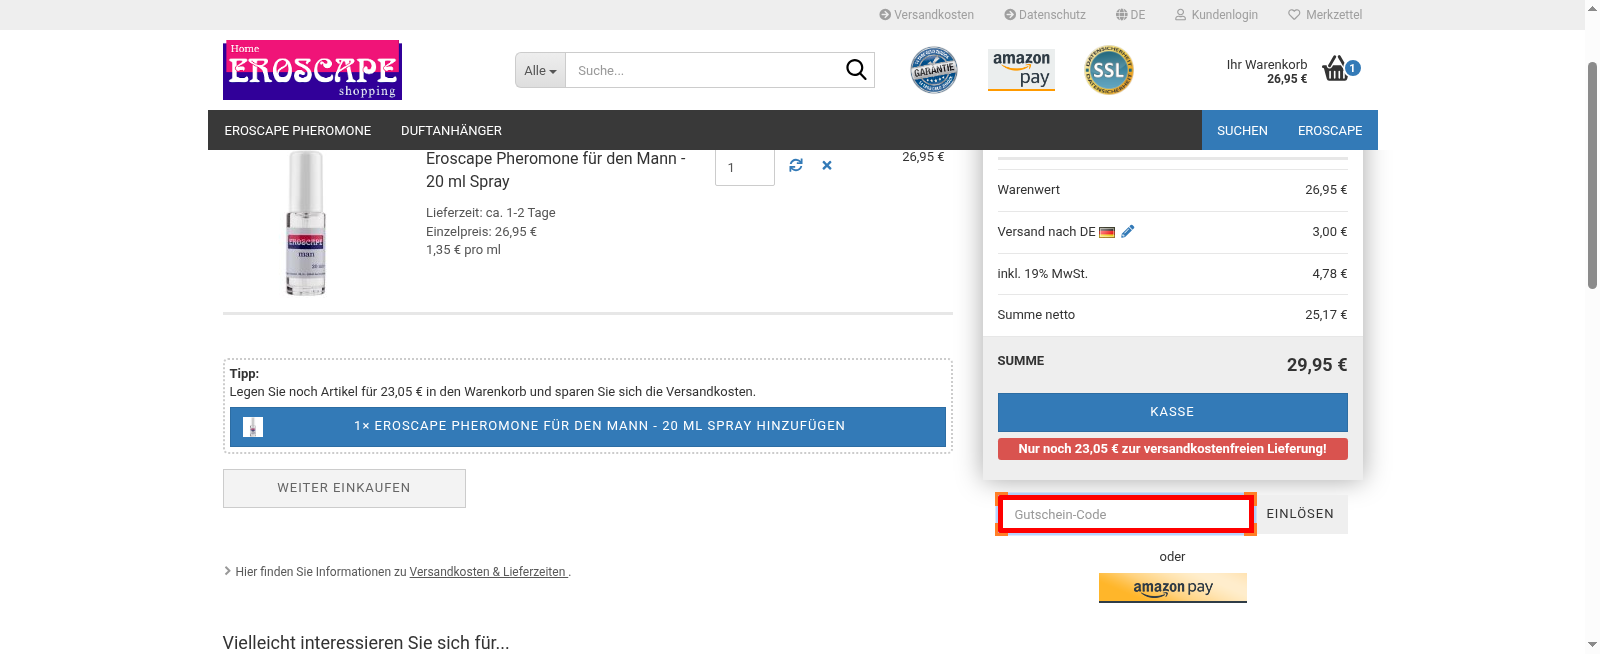Open Versandkosten & Lieferzeiten link
This screenshot has height=654, width=1600.
click(488, 572)
